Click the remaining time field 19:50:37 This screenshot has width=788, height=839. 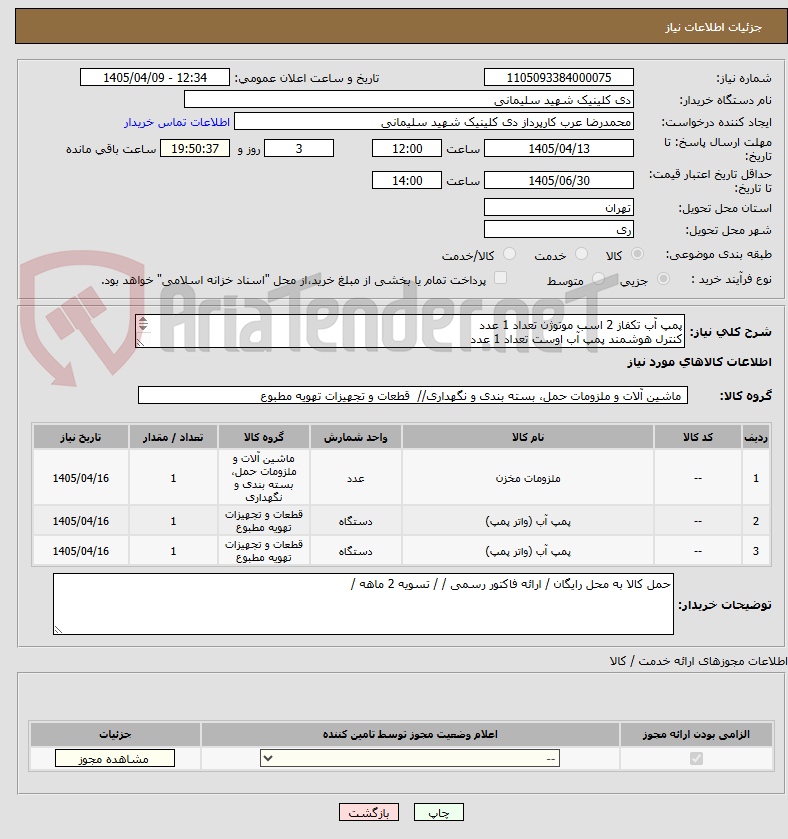click(x=195, y=149)
